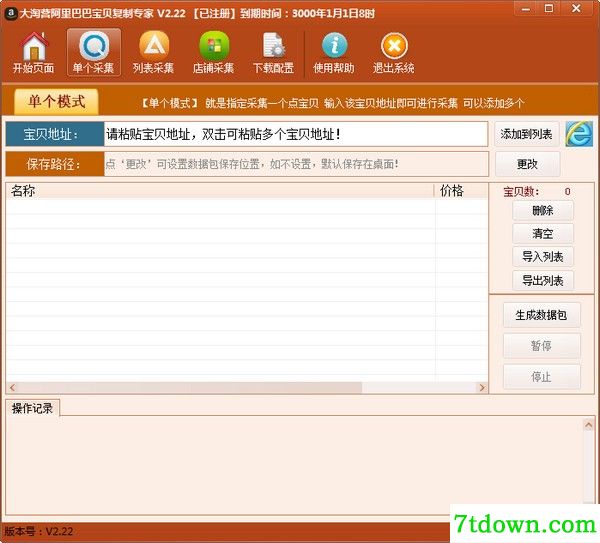Image resolution: width=600 pixels, height=543 pixels.
Task: Click the application logo in title bar
Action: (x=10, y=13)
